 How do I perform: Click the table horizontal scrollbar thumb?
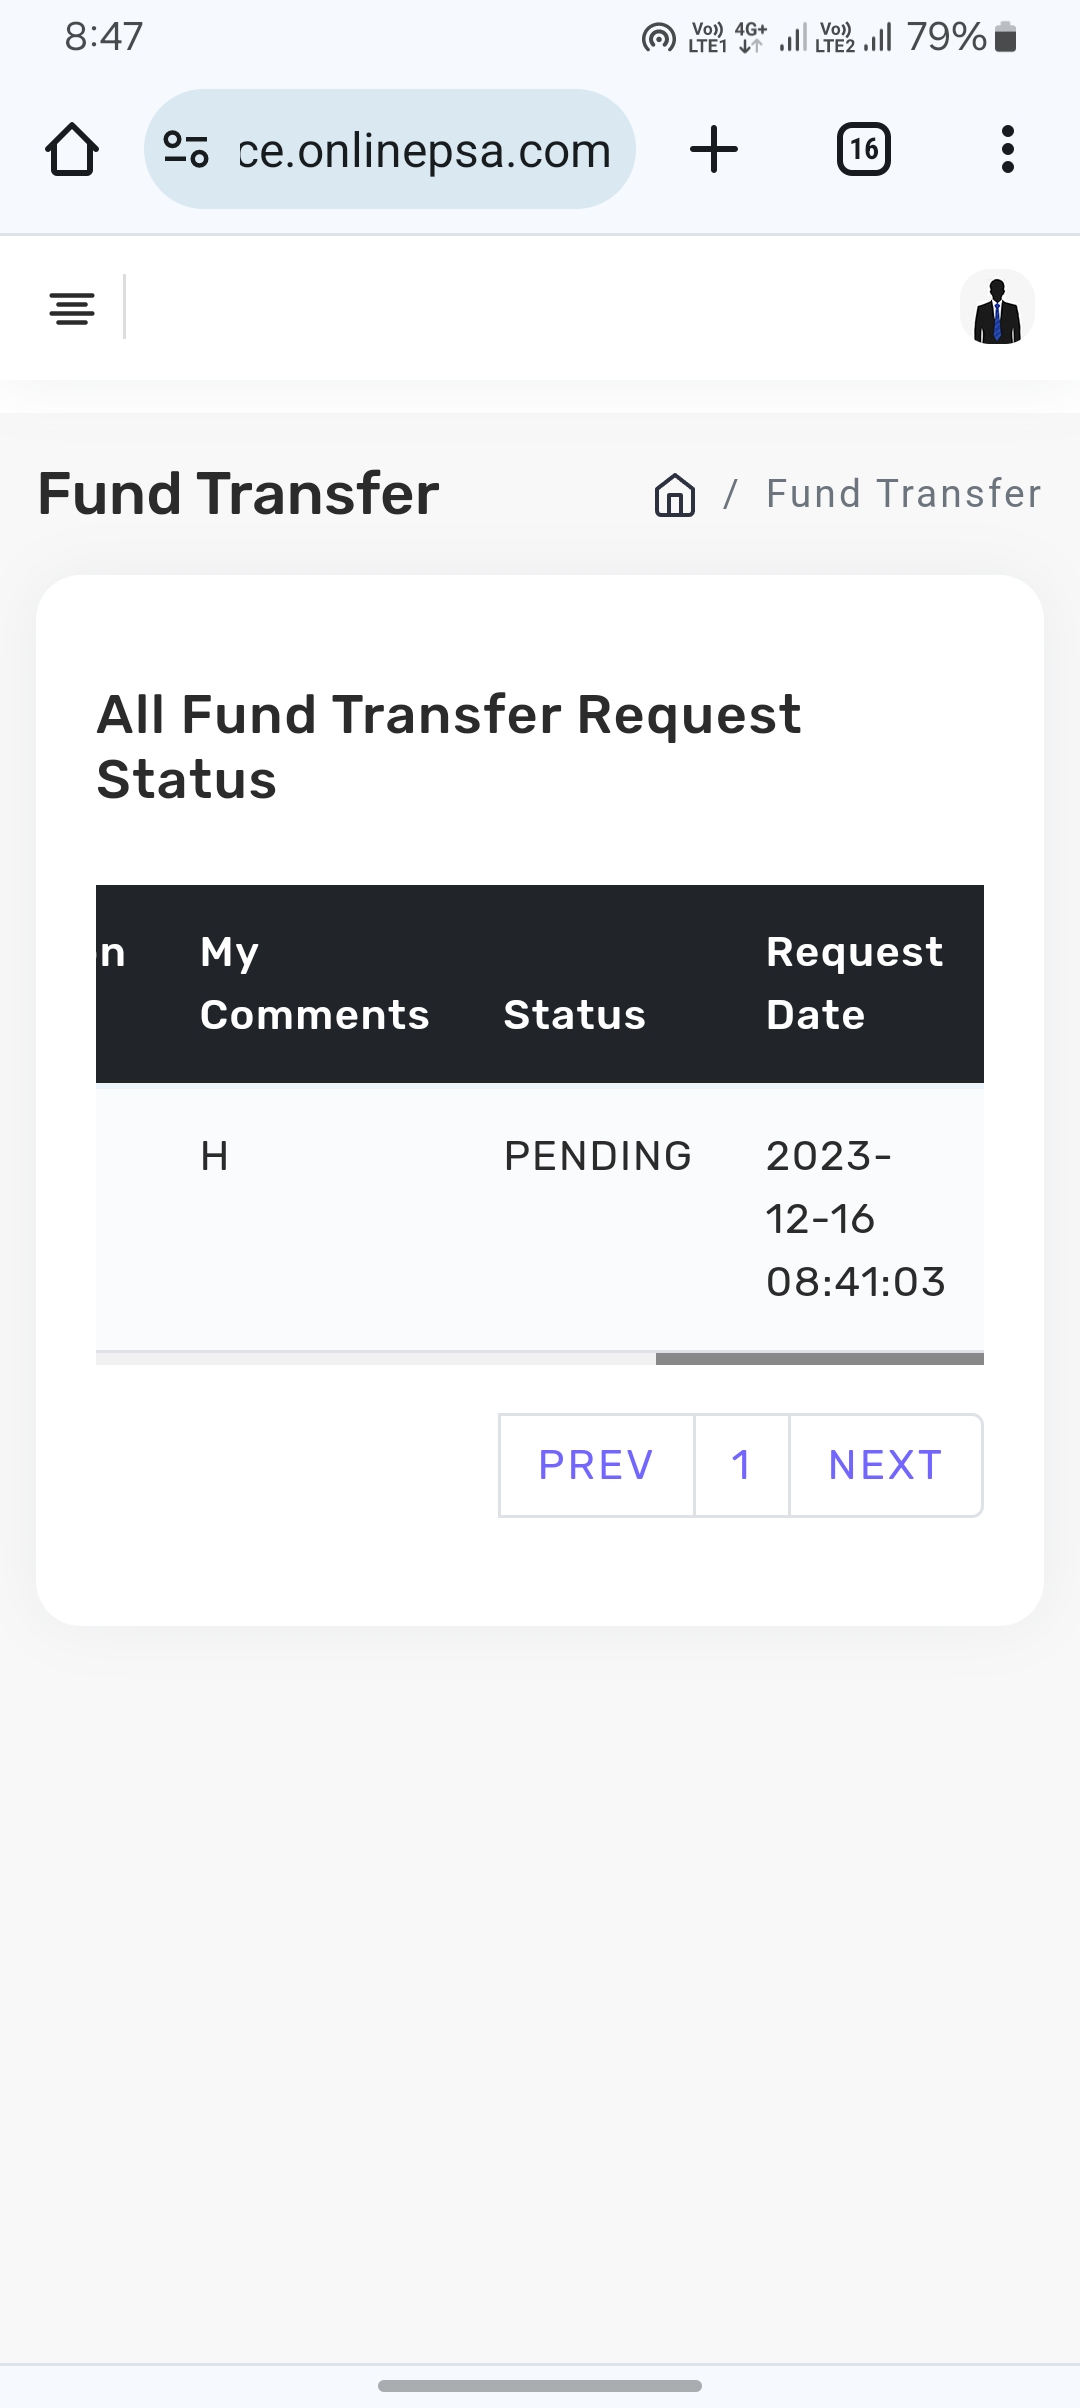(819, 1359)
